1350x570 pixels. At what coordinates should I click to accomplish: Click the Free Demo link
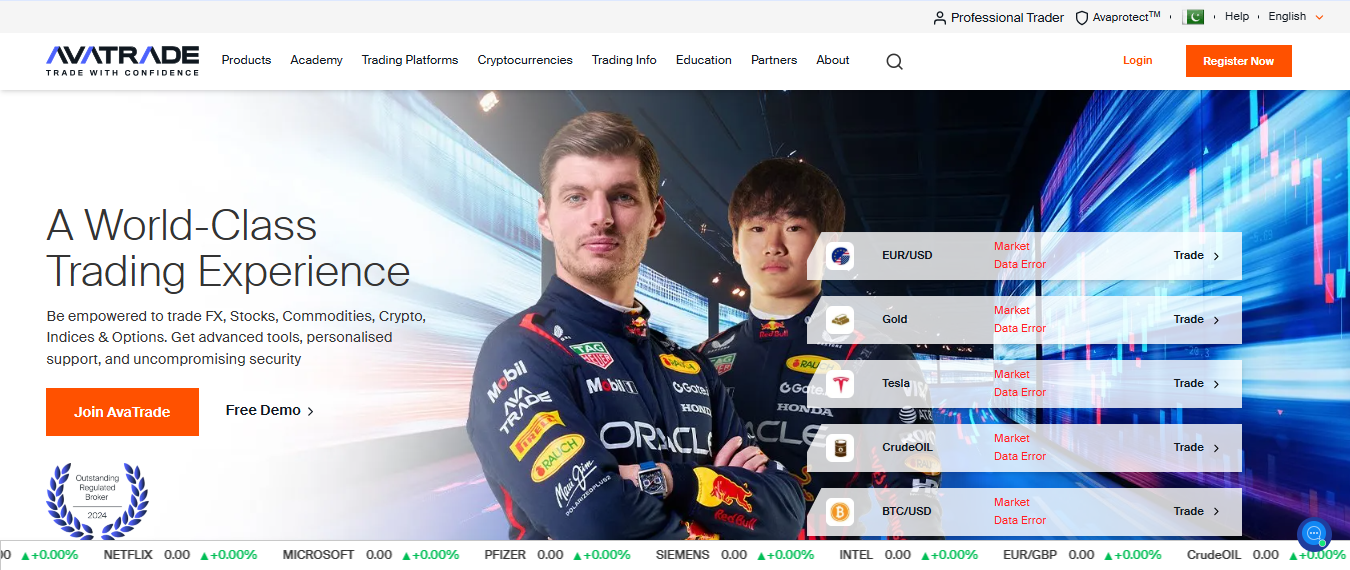[263, 410]
